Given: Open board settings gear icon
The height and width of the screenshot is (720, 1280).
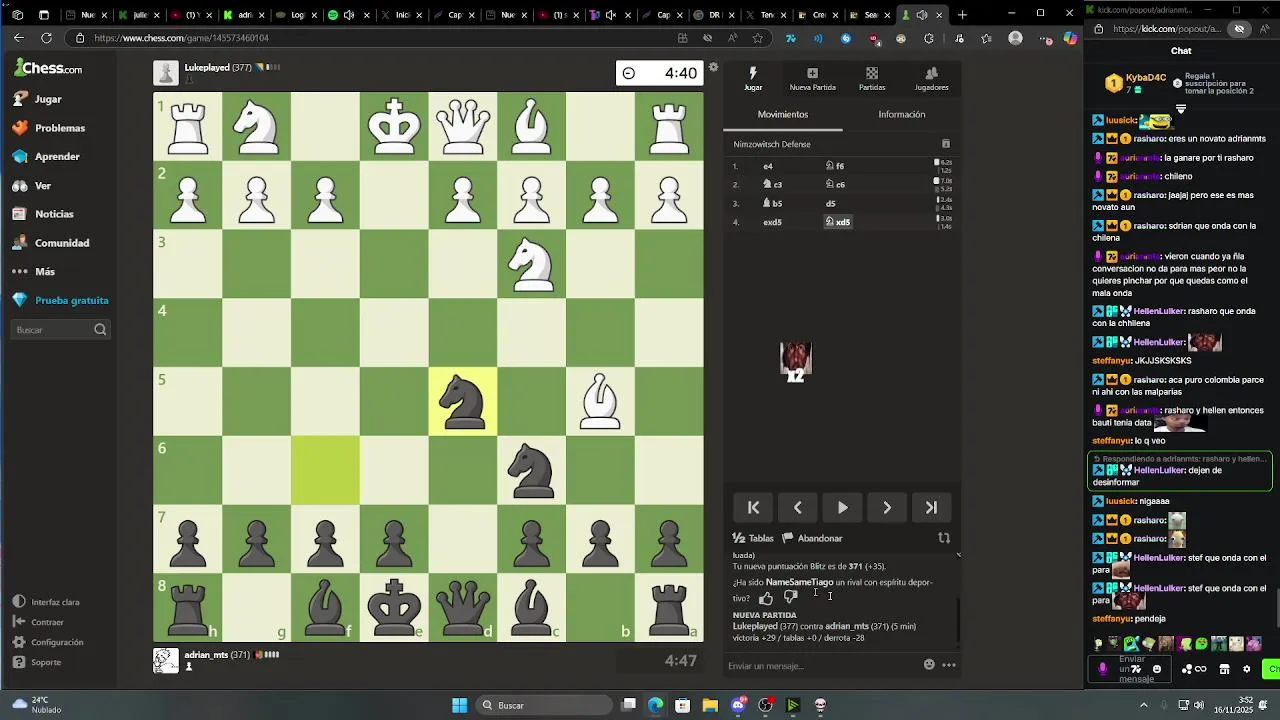Looking at the screenshot, I should tap(713, 67).
